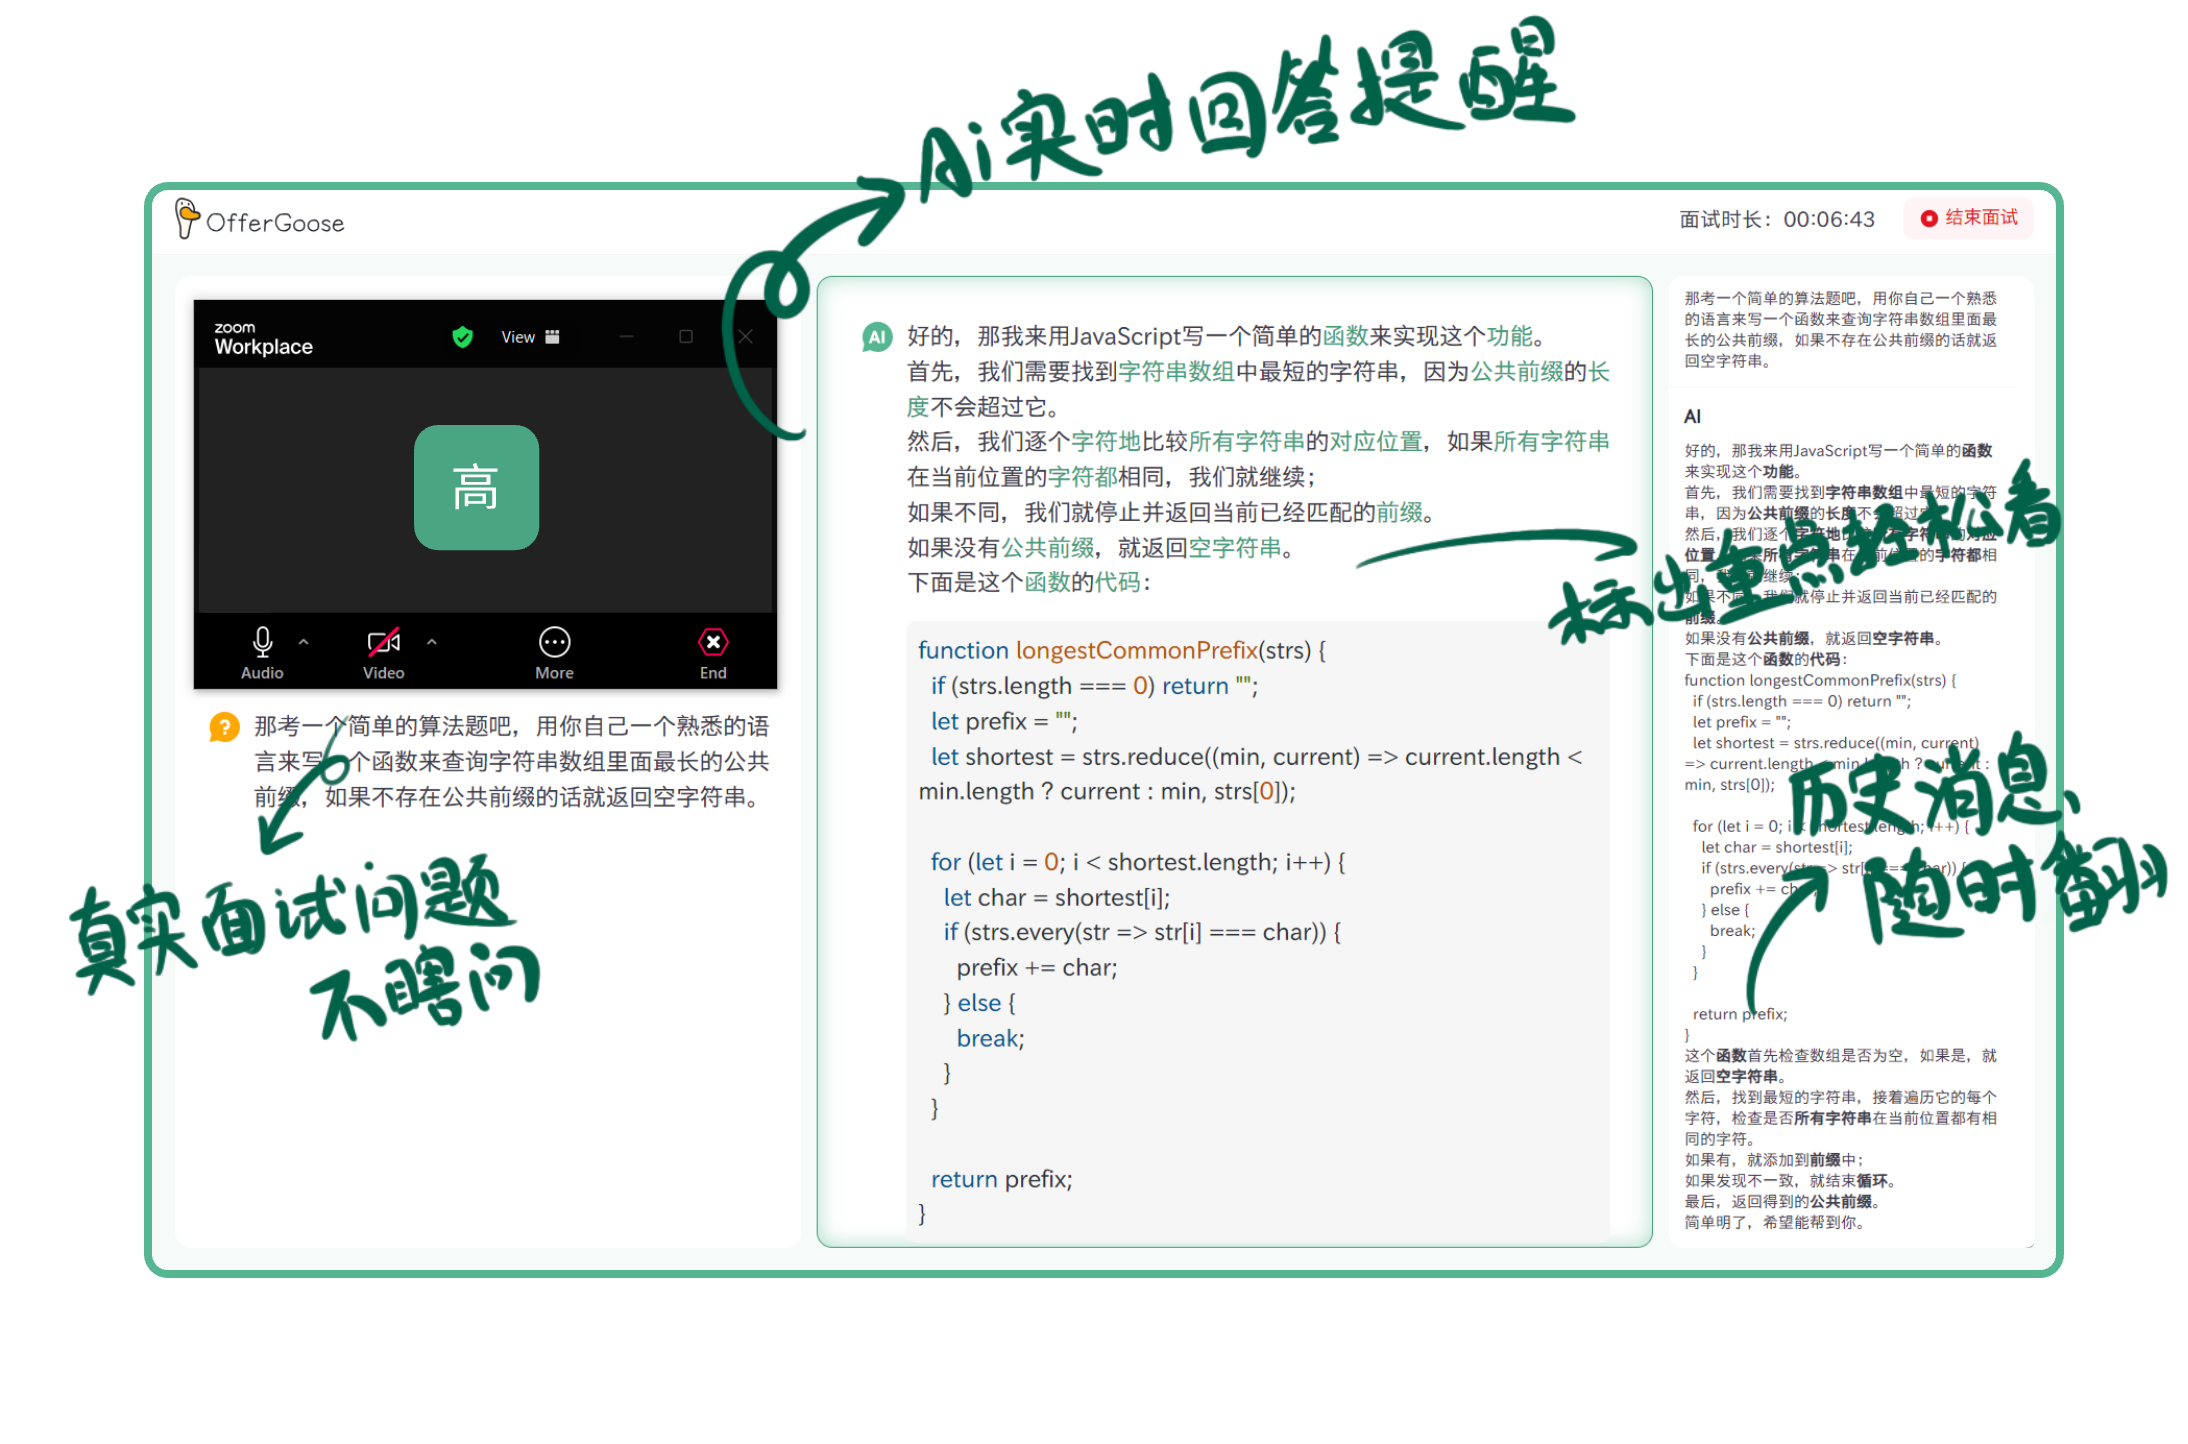Click the green shield security icon
Screen dimensions: 2188x1444
(x=462, y=337)
